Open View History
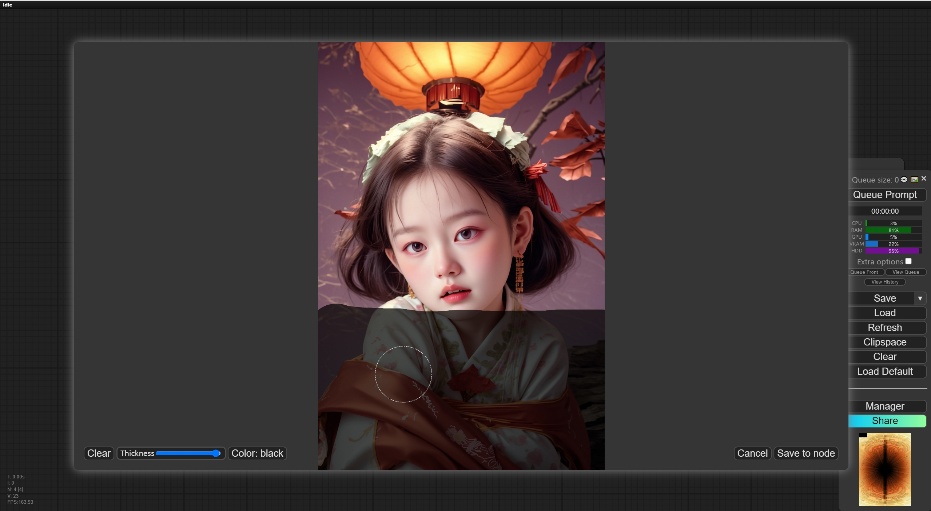 [x=885, y=282]
